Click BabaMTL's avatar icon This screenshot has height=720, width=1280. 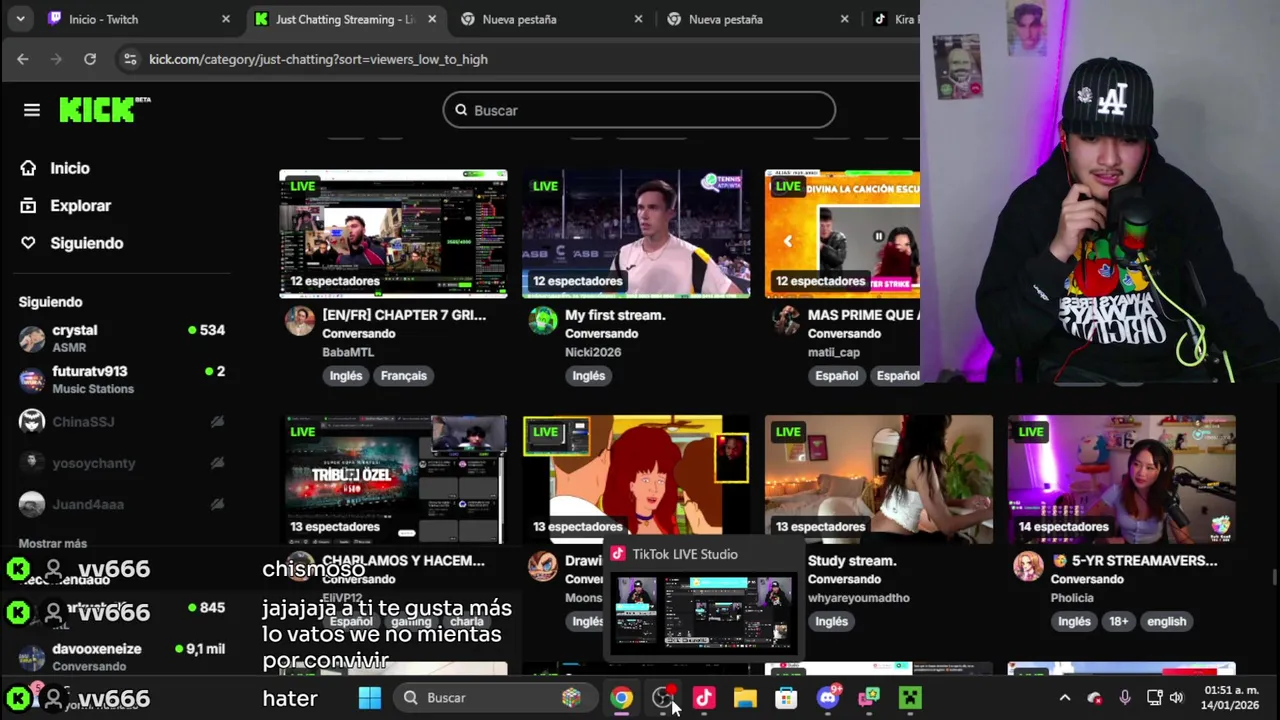300,321
